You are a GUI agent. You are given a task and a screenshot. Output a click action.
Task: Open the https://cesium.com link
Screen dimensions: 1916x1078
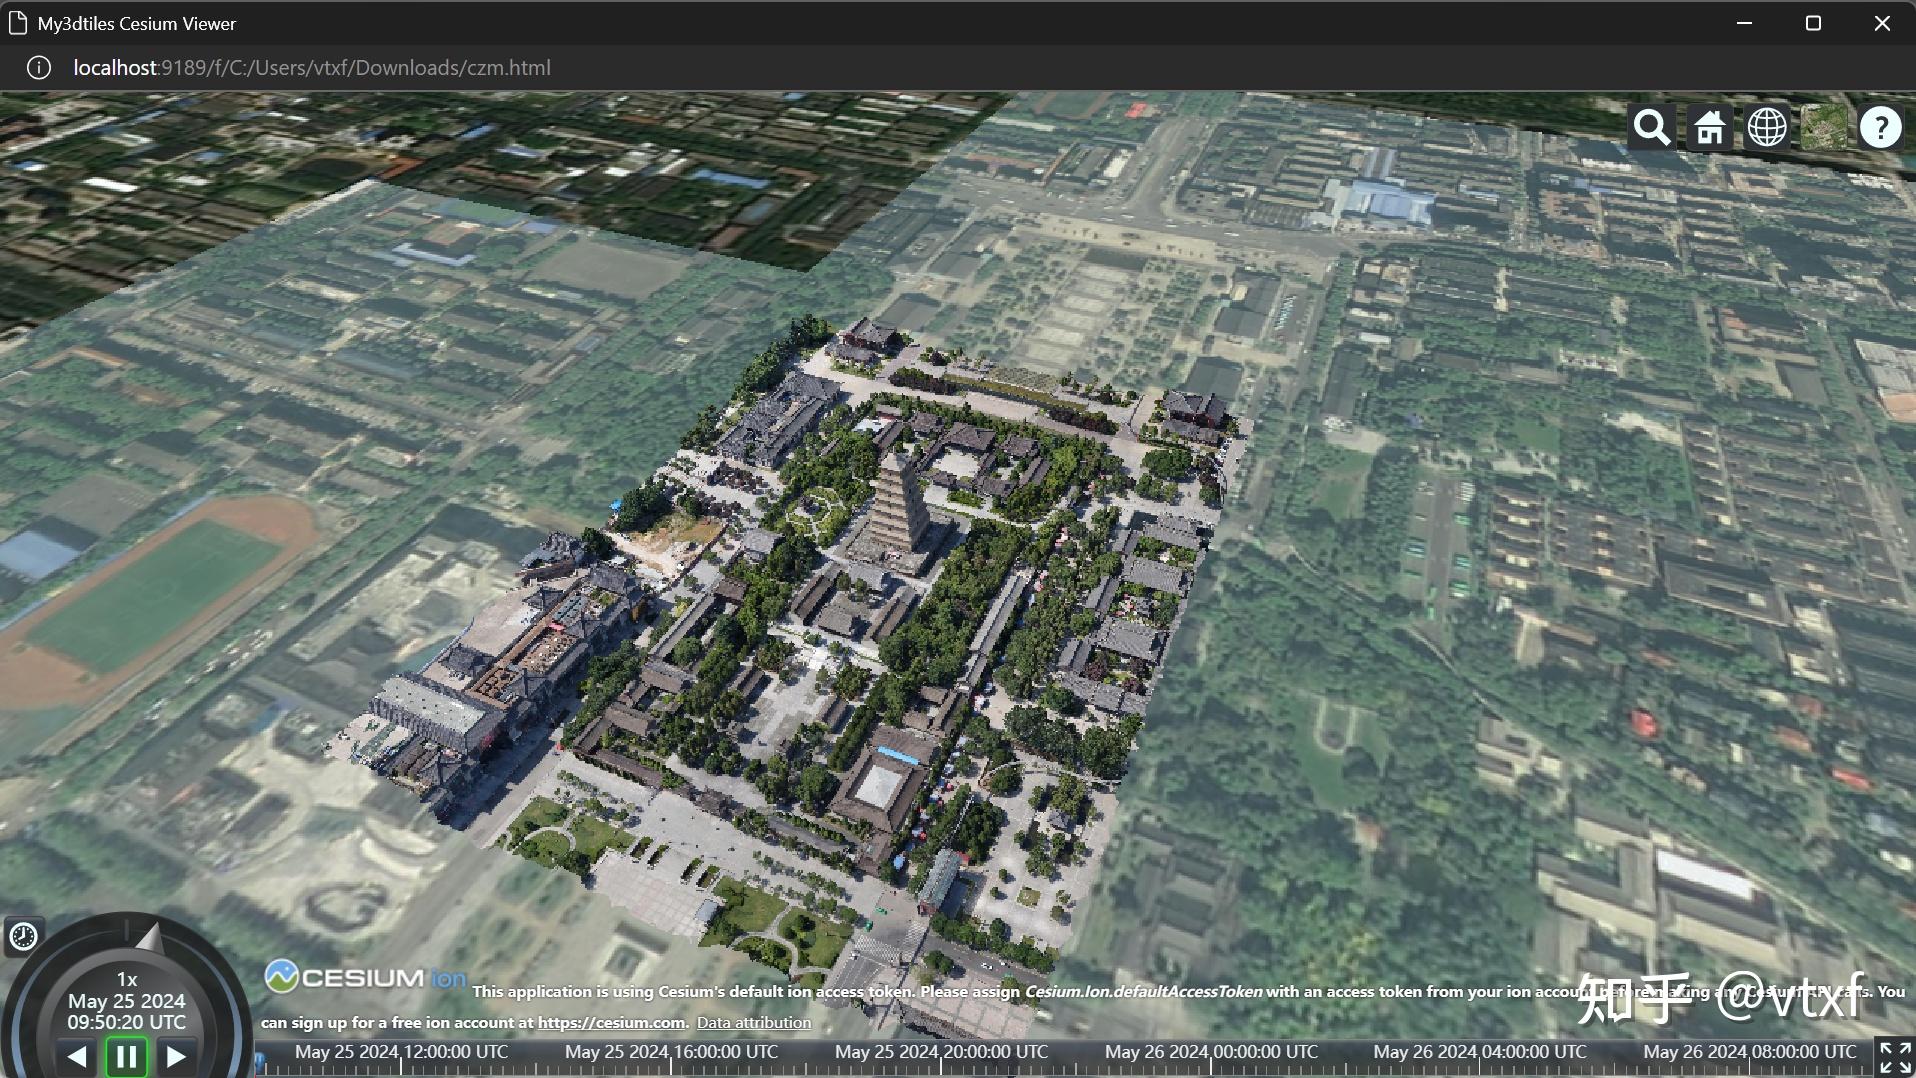(611, 1022)
